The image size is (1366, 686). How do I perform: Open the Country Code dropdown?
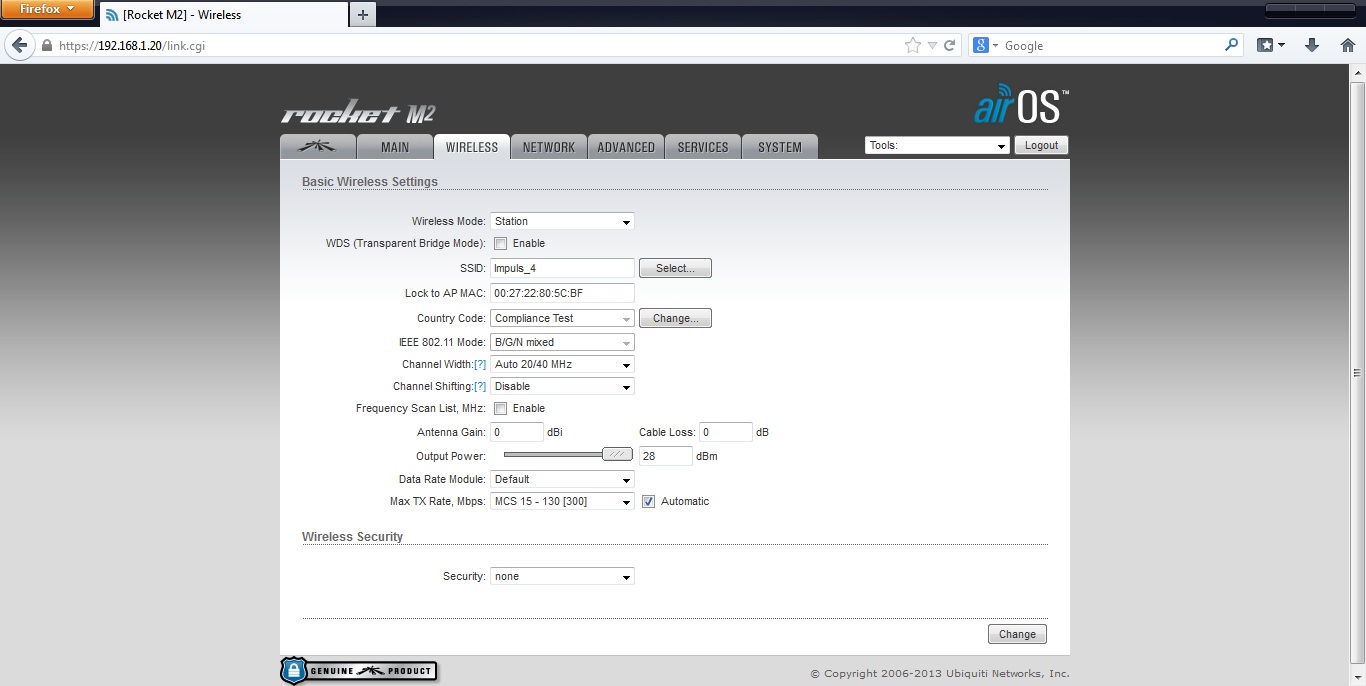click(562, 318)
